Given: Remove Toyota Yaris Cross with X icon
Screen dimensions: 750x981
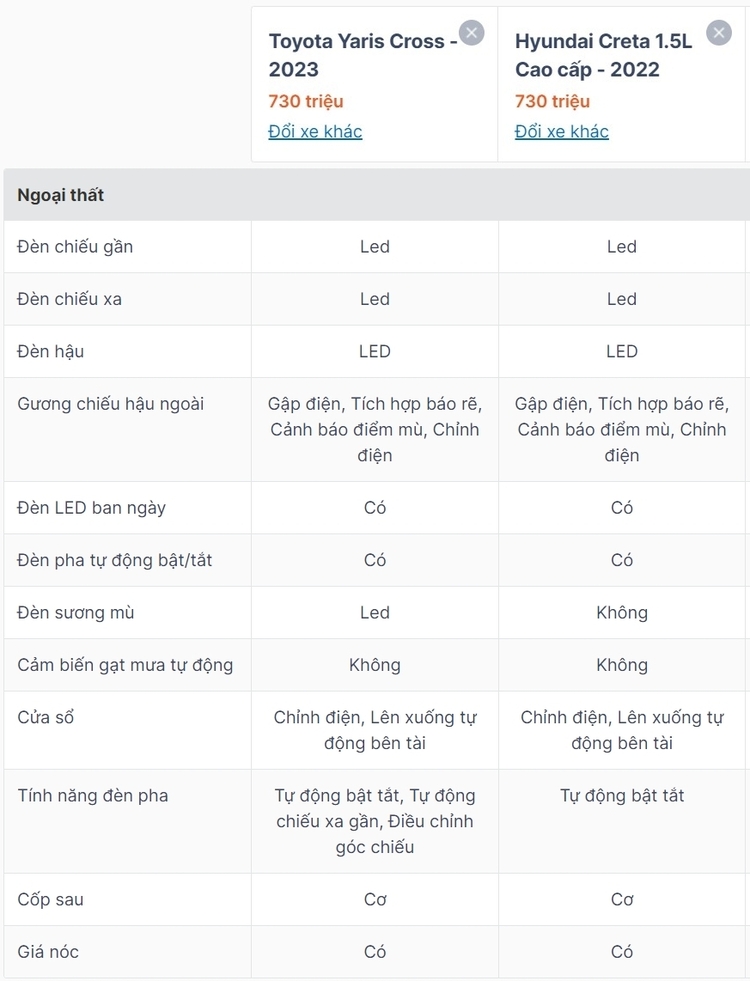Looking at the screenshot, I should click(x=472, y=33).
